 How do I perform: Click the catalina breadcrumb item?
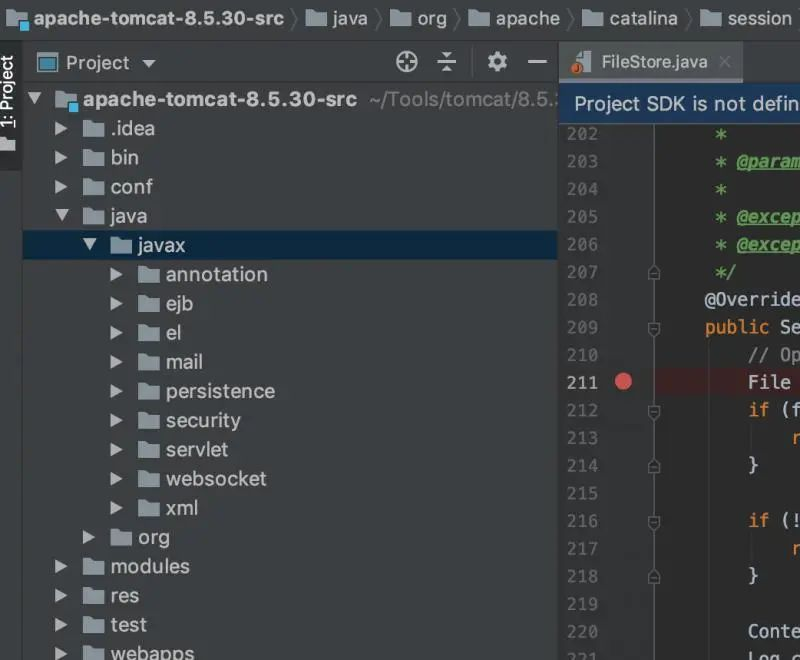[630, 19]
